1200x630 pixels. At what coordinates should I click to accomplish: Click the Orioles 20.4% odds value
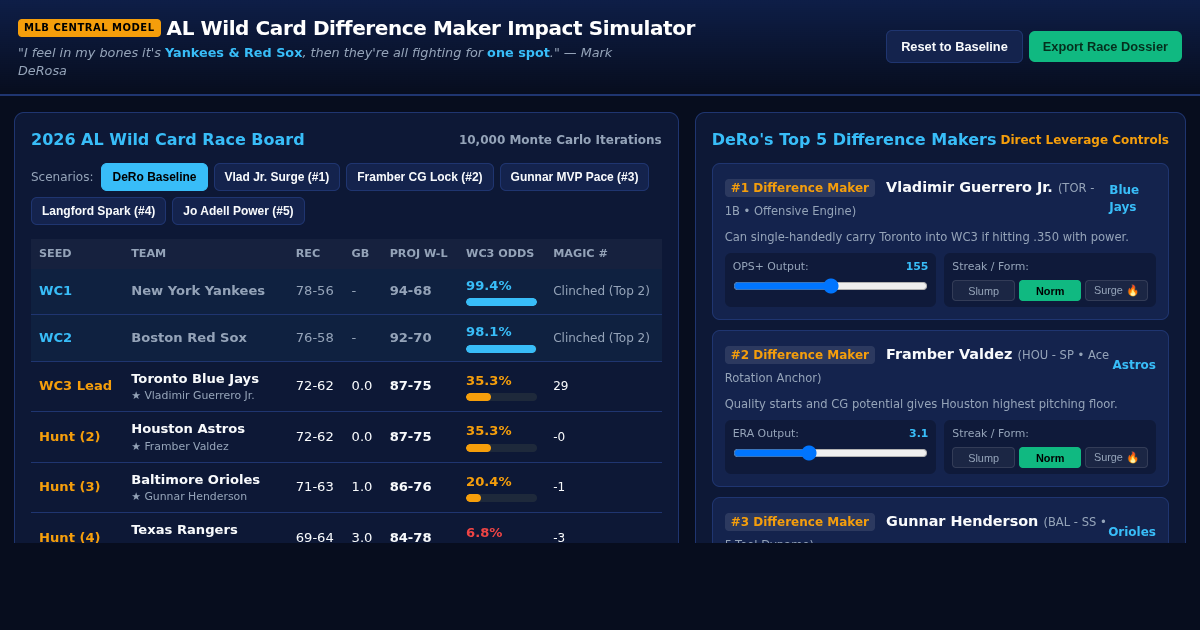click(x=489, y=481)
